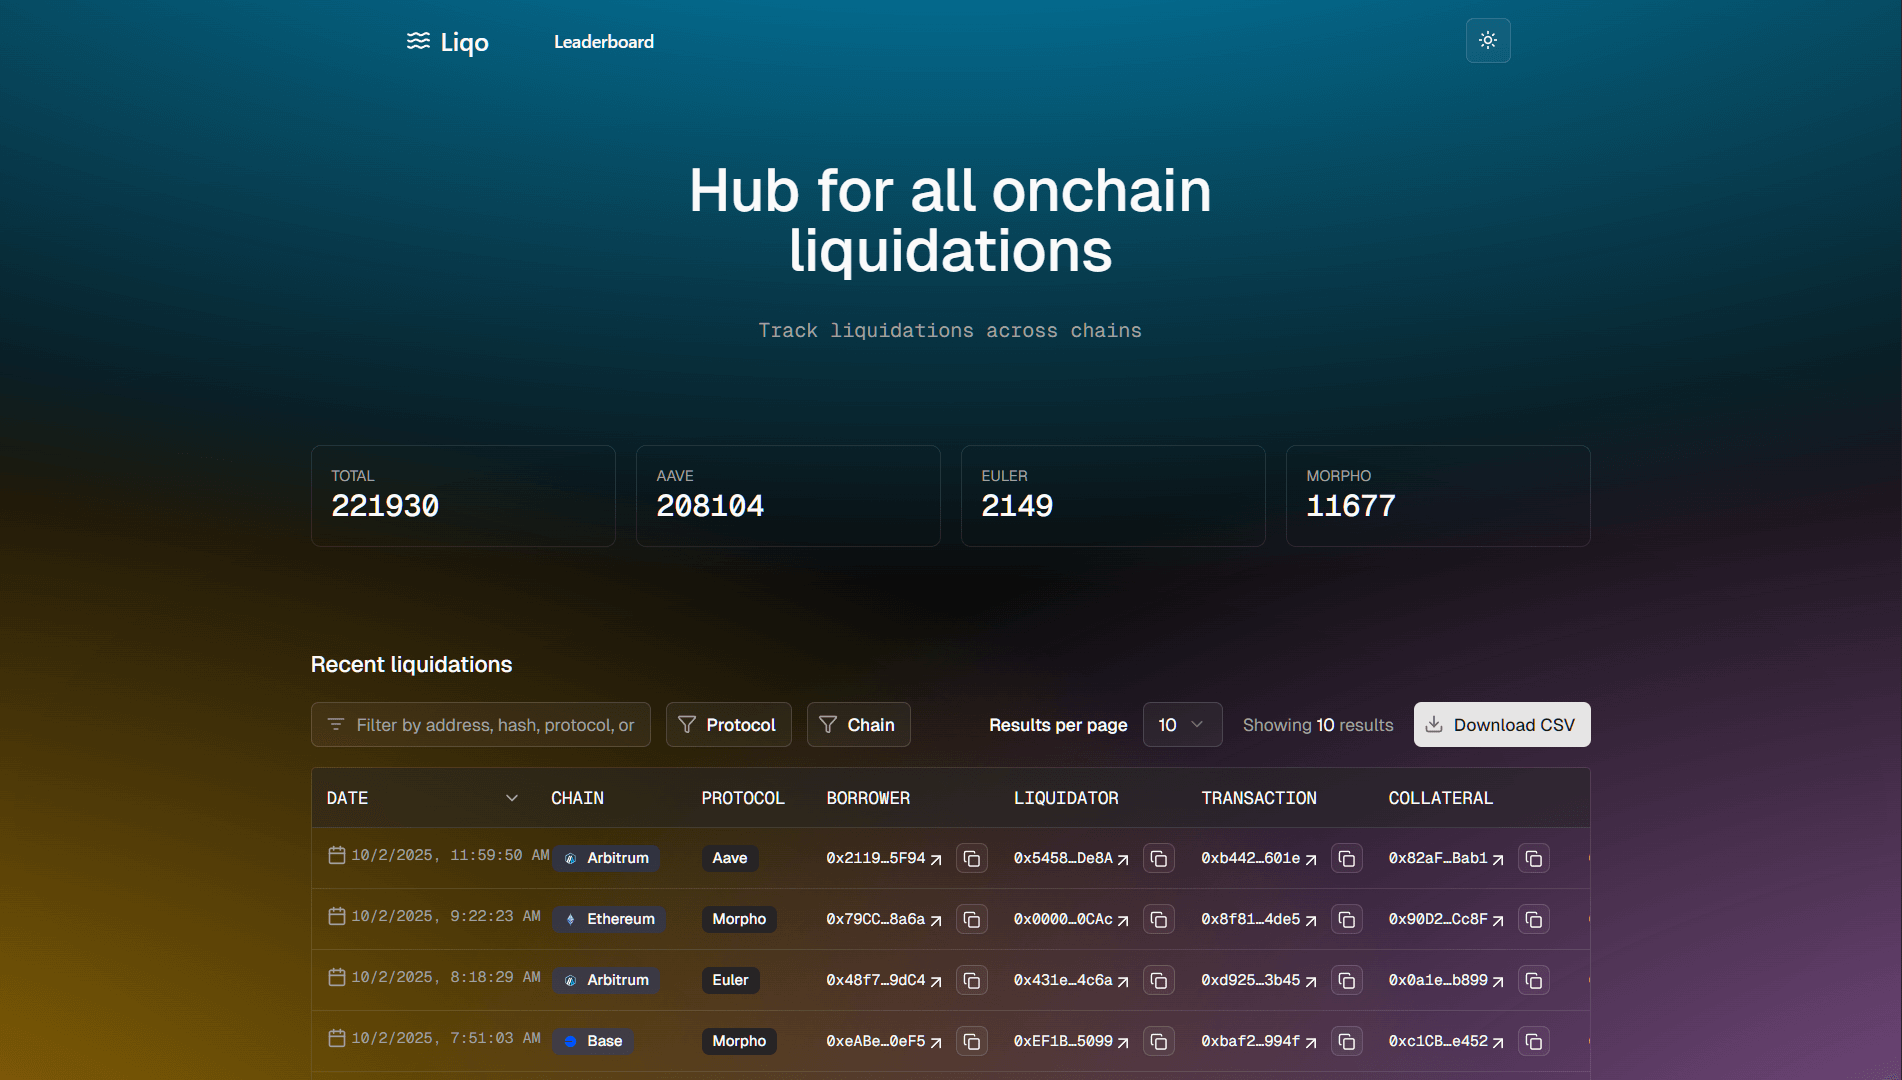Copy borrower address 0xeABe…0eF5

coord(971,1042)
